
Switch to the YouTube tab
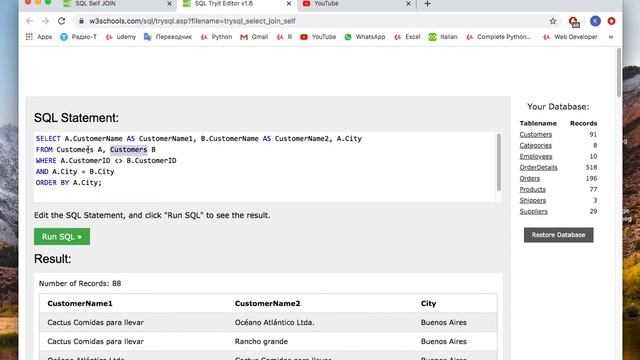point(356,4)
